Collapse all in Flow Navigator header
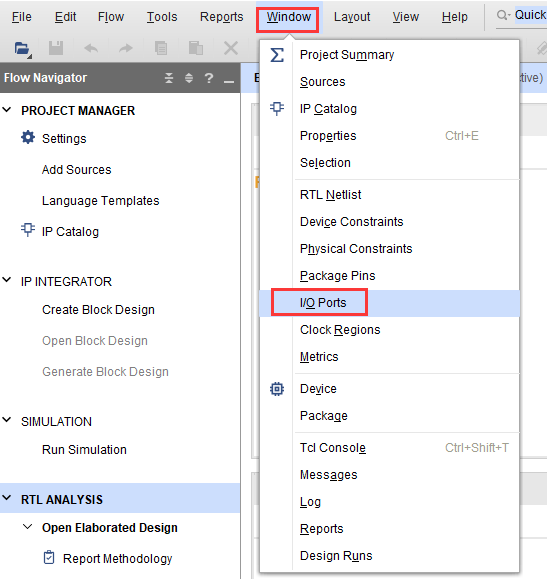Screen dimensions: 547x579 pyautogui.click(x=169, y=78)
